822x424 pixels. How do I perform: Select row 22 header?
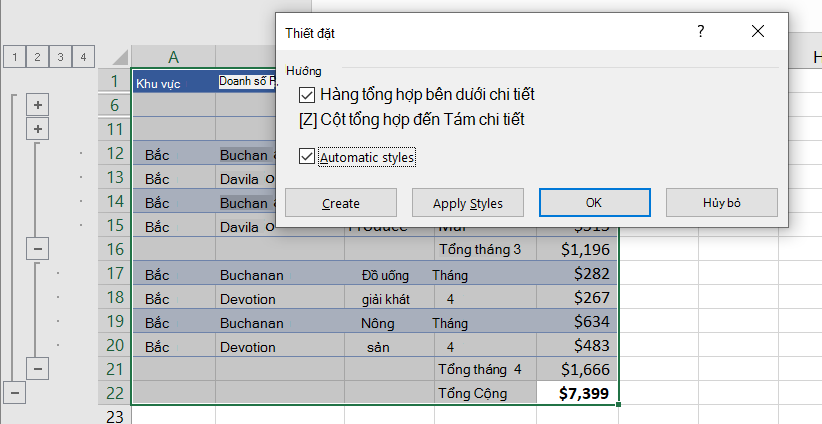point(115,393)
